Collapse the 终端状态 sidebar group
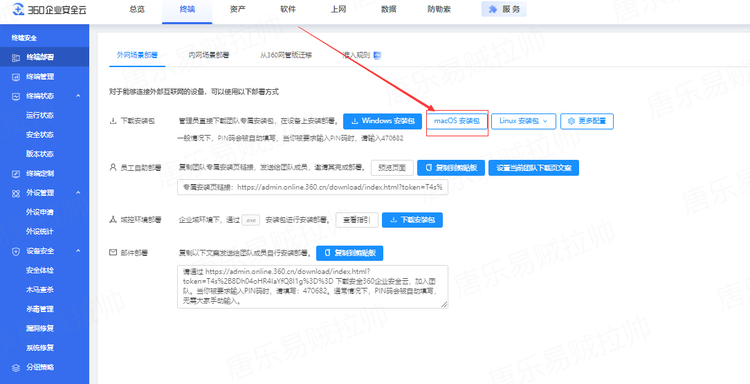The image size is (750, 384). pyautogui.click(x=78, y=96)
